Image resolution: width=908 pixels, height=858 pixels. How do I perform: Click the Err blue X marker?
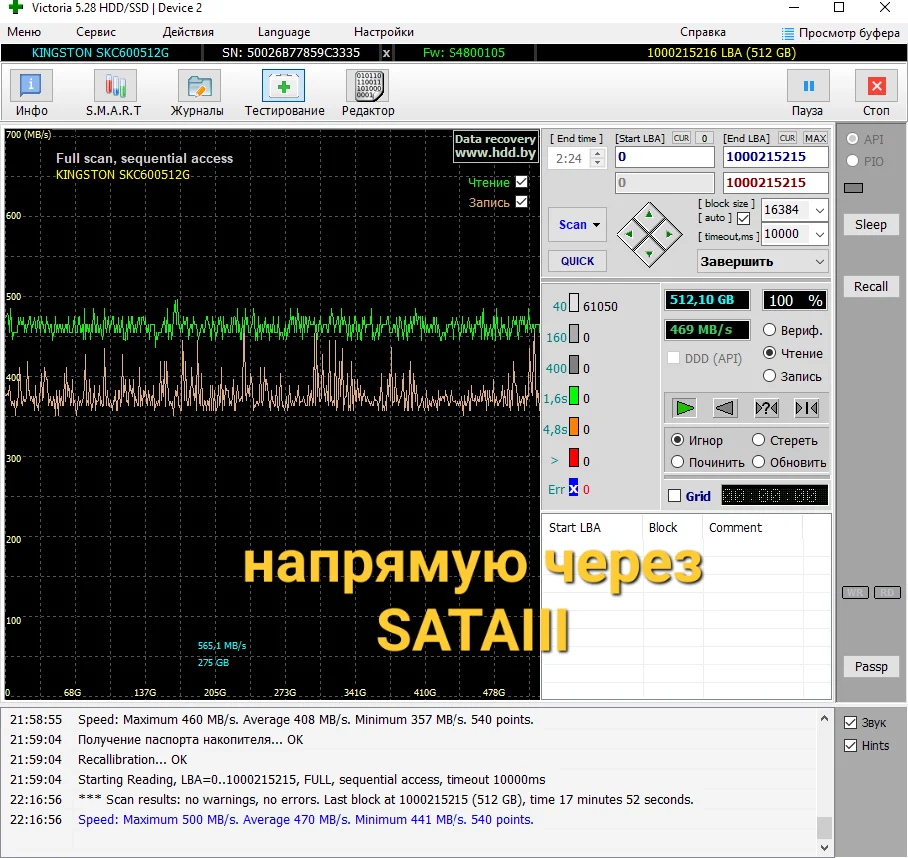coord(573,487)
